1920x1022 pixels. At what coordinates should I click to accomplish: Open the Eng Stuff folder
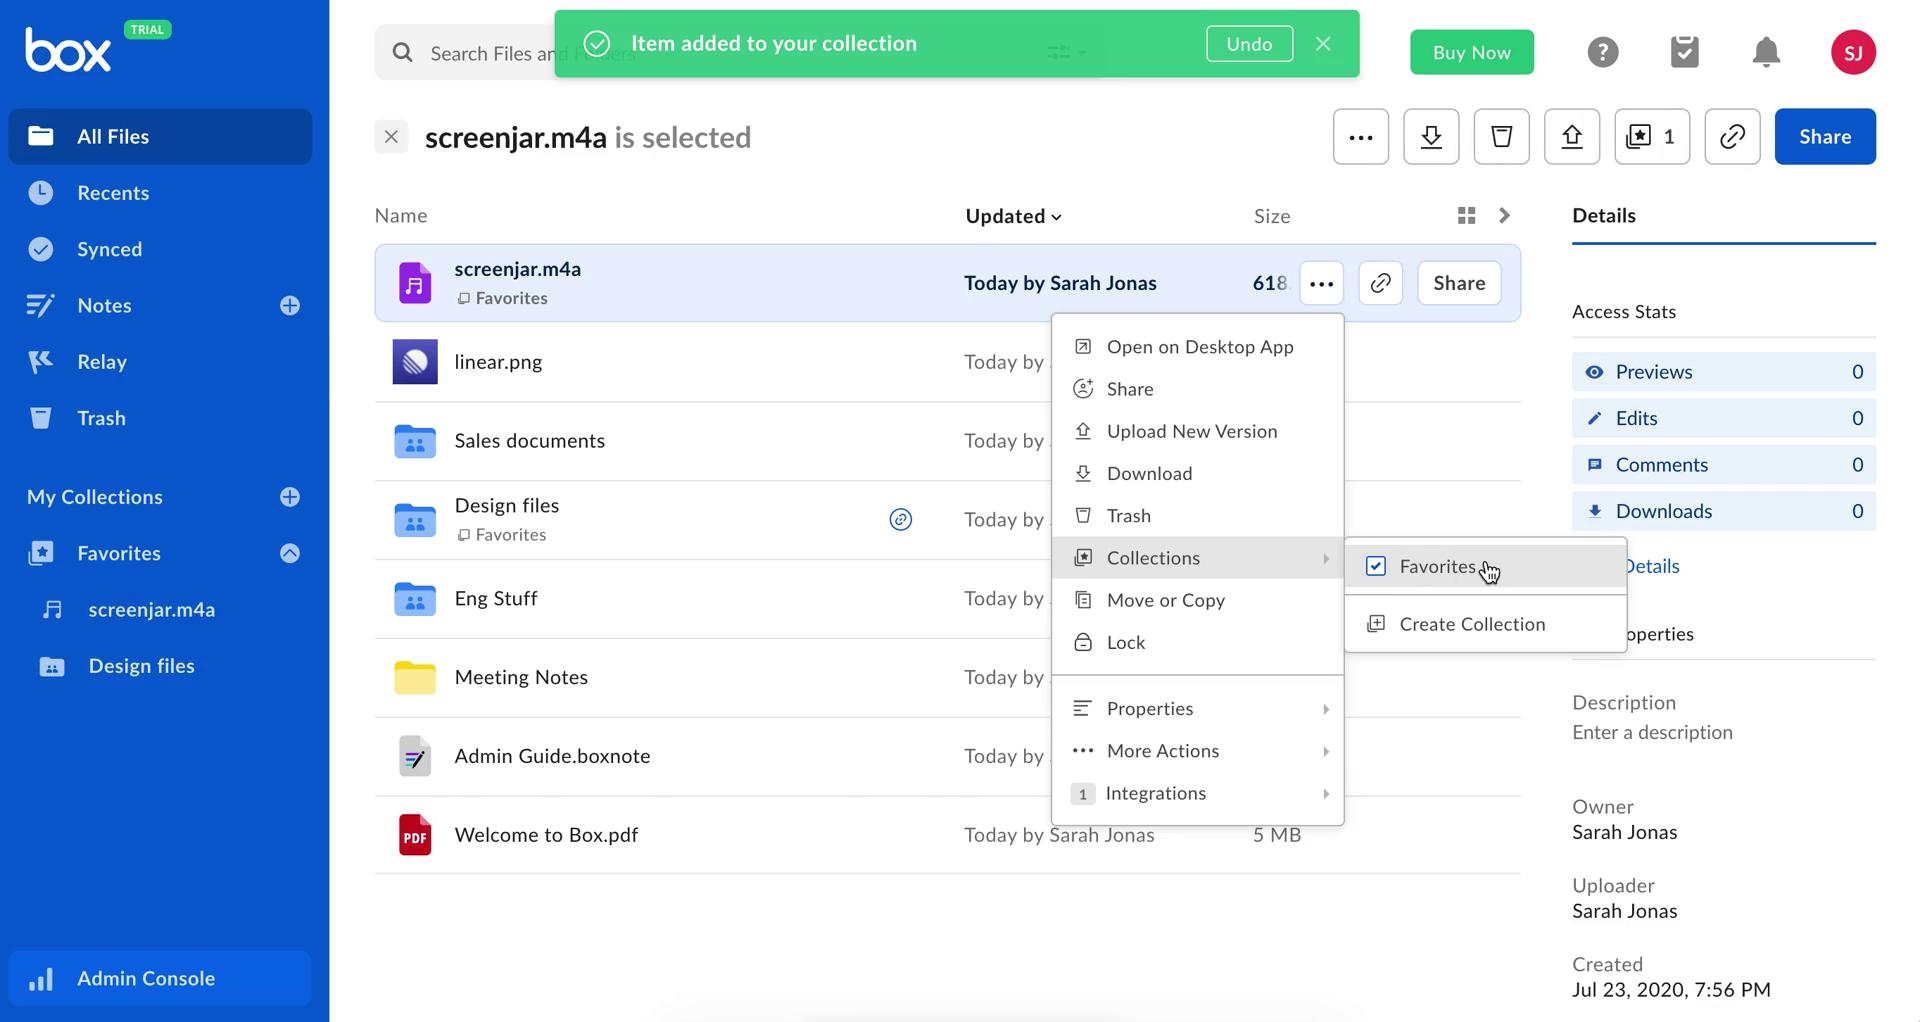[x=495, y=599]
